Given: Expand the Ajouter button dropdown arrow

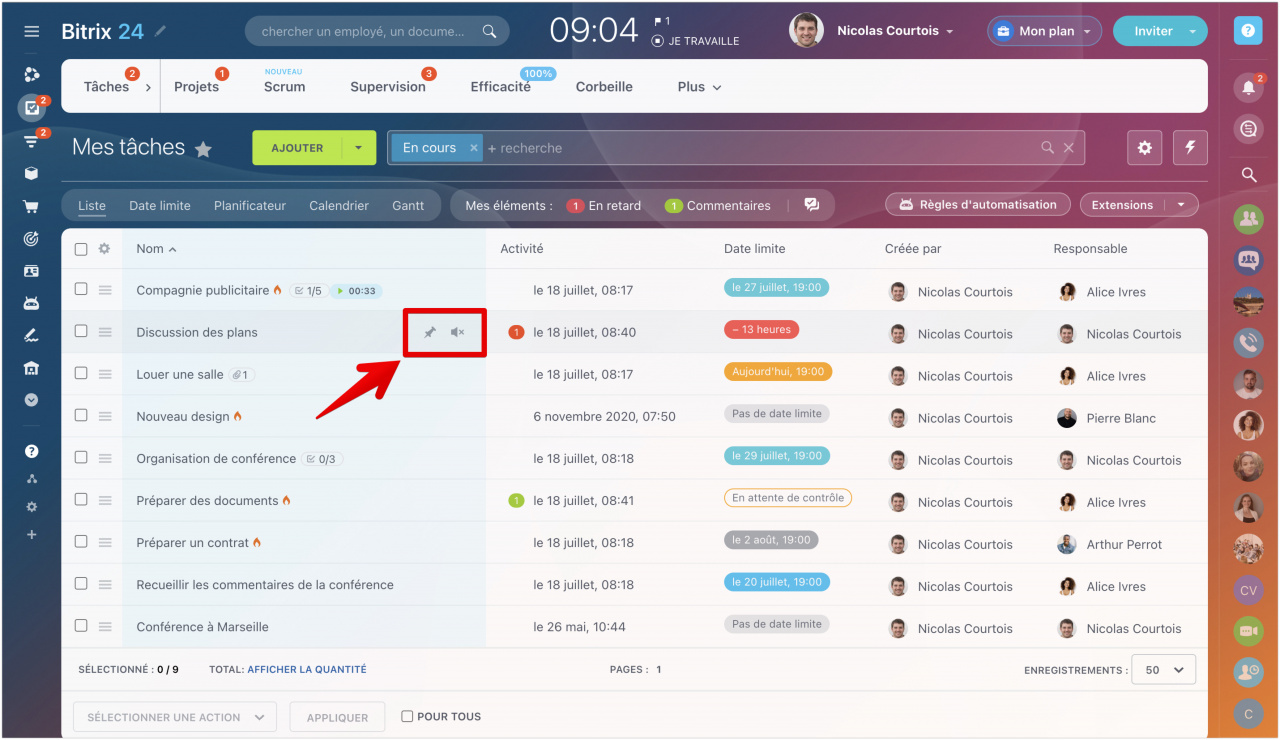Looking at the screenshot, I should 359,148.
